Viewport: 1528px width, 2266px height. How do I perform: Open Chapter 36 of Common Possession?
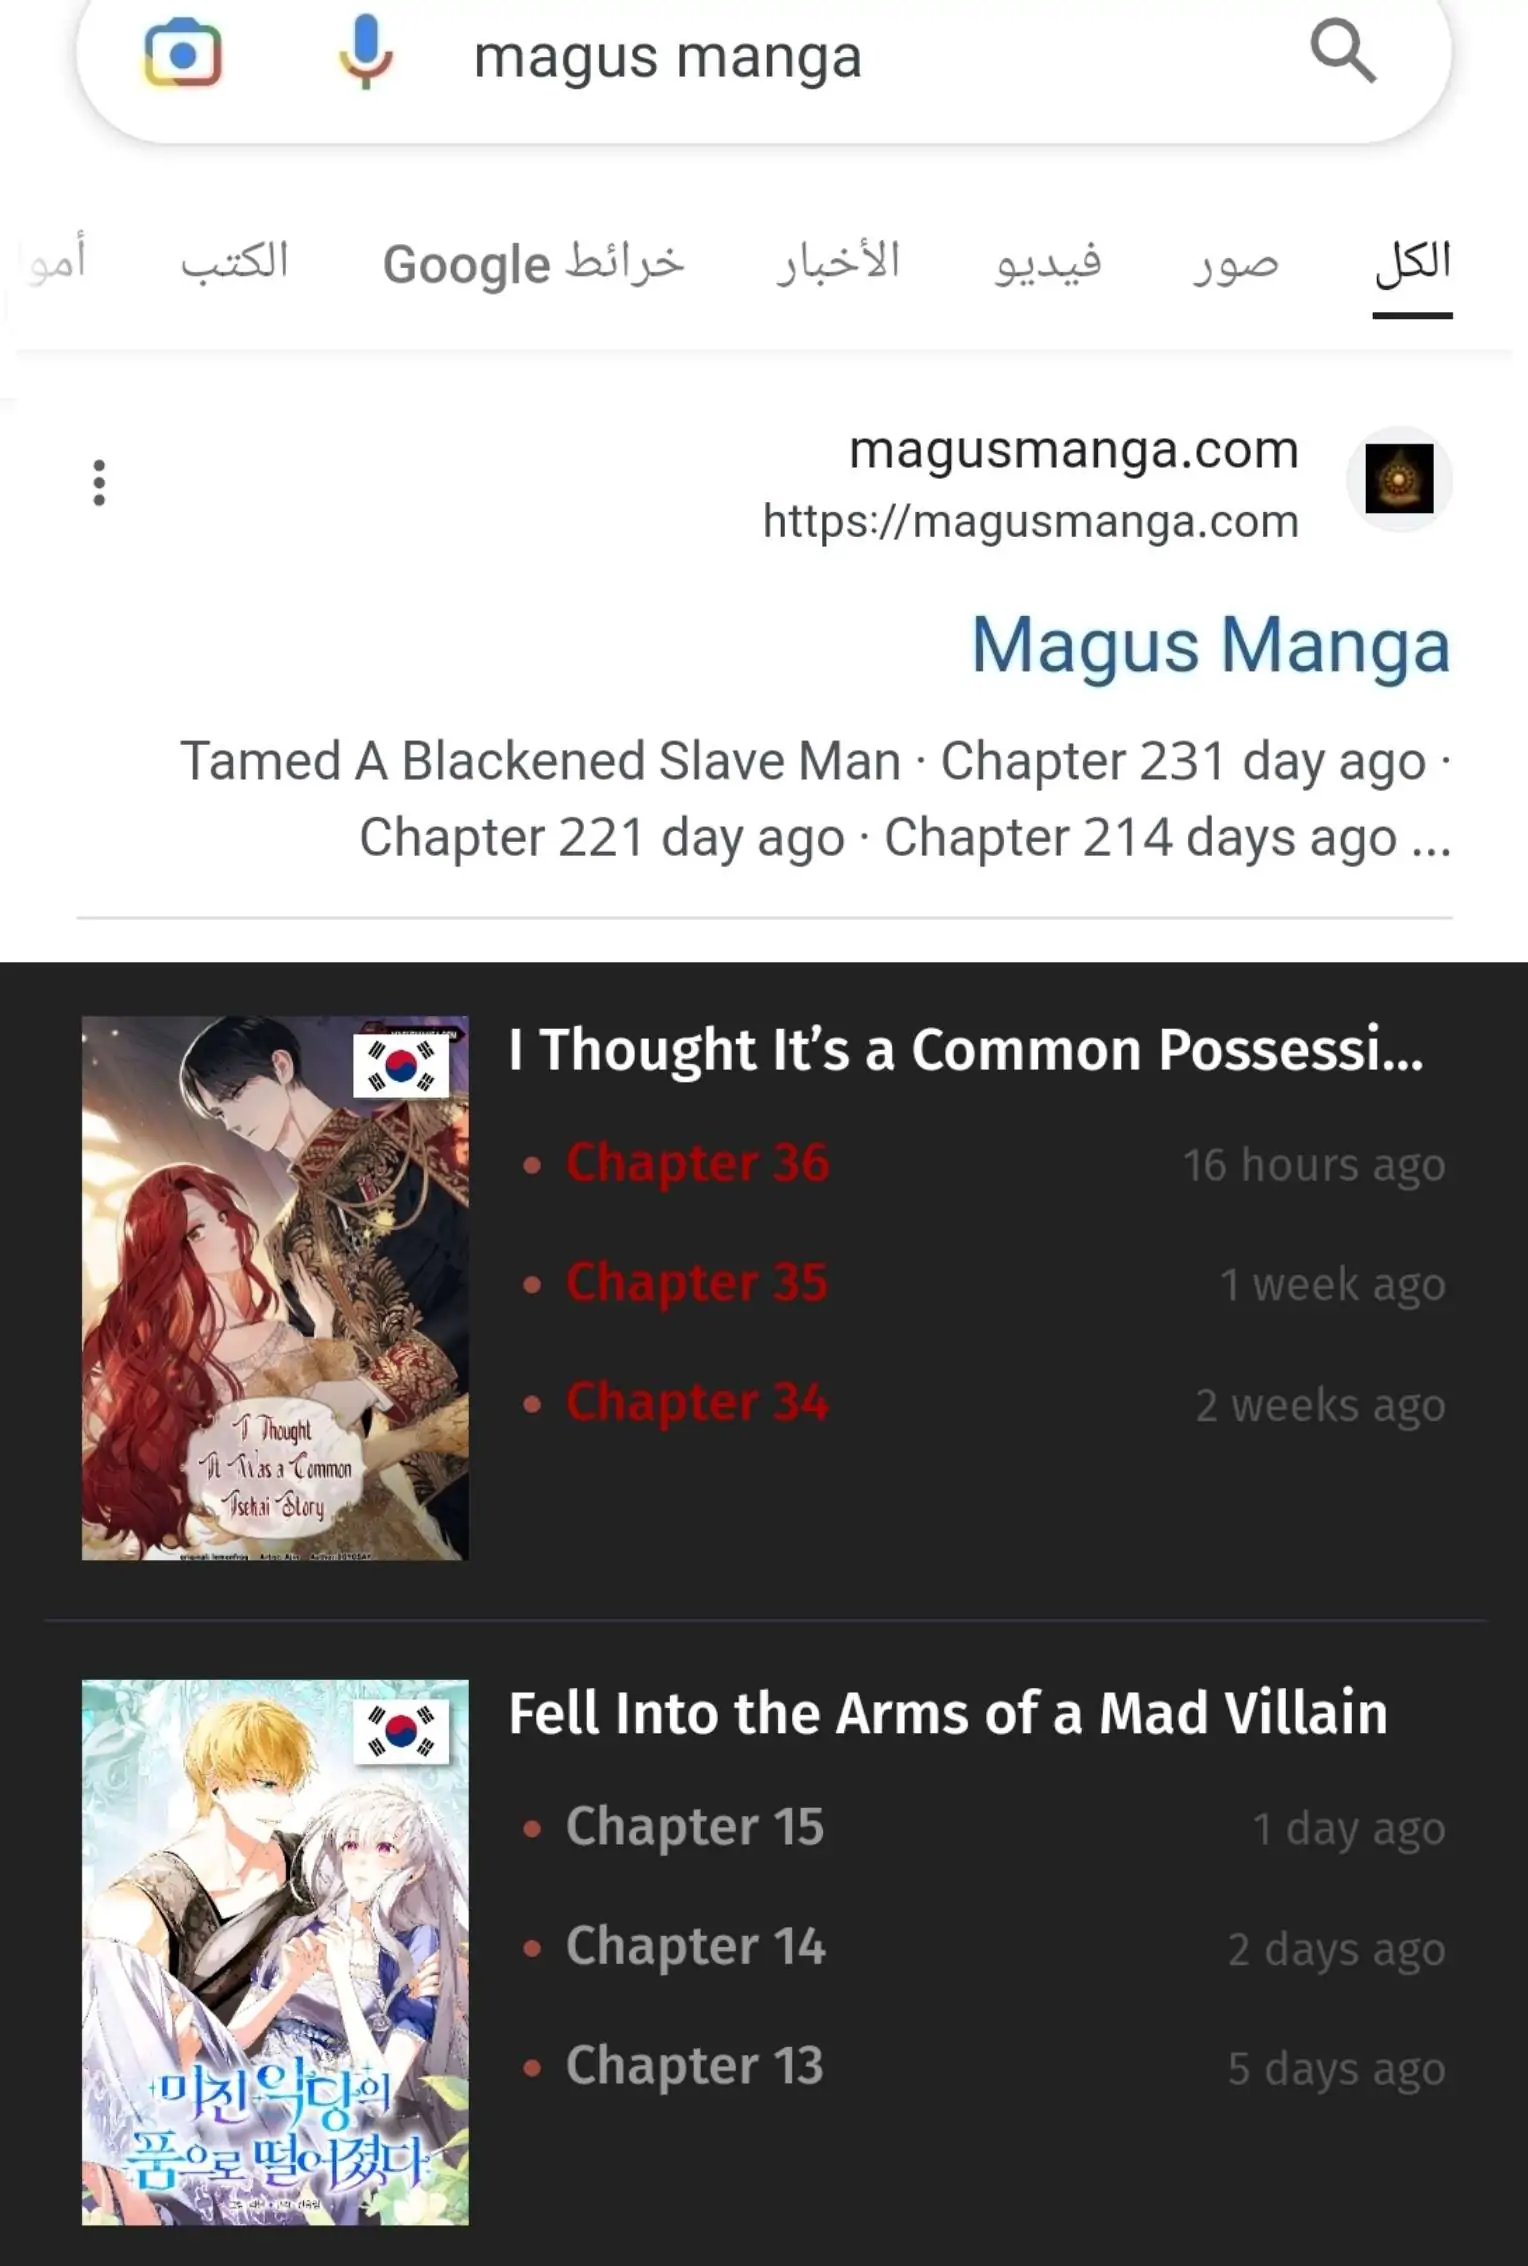[x=697, y=1163]
